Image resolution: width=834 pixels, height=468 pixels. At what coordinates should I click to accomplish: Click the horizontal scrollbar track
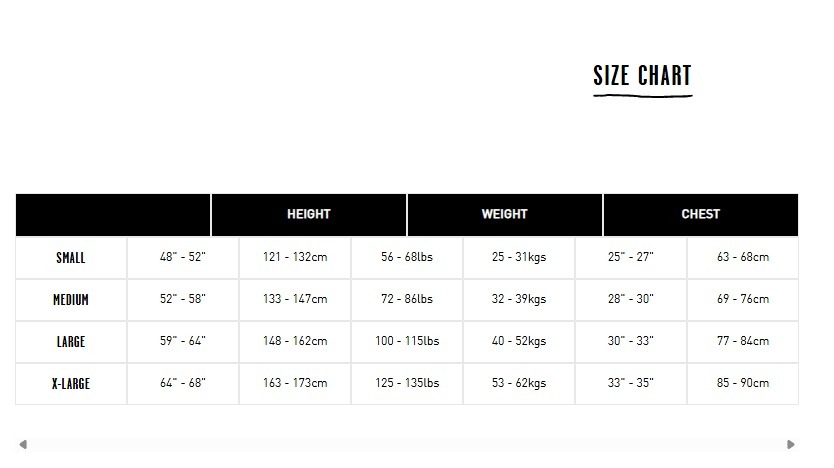click(x=407, y=444)
